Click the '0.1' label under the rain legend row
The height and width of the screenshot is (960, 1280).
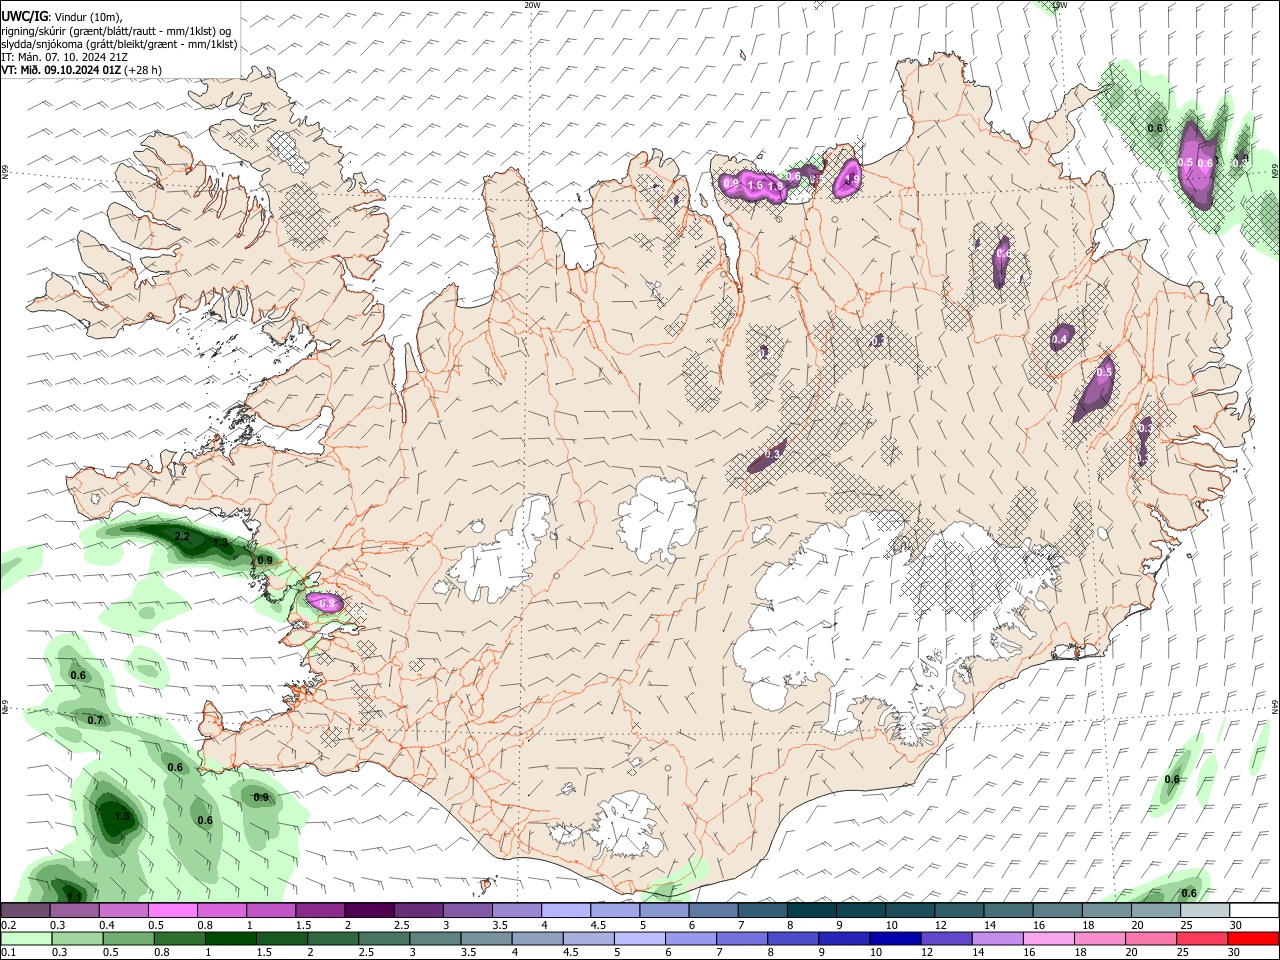point(8,953)
